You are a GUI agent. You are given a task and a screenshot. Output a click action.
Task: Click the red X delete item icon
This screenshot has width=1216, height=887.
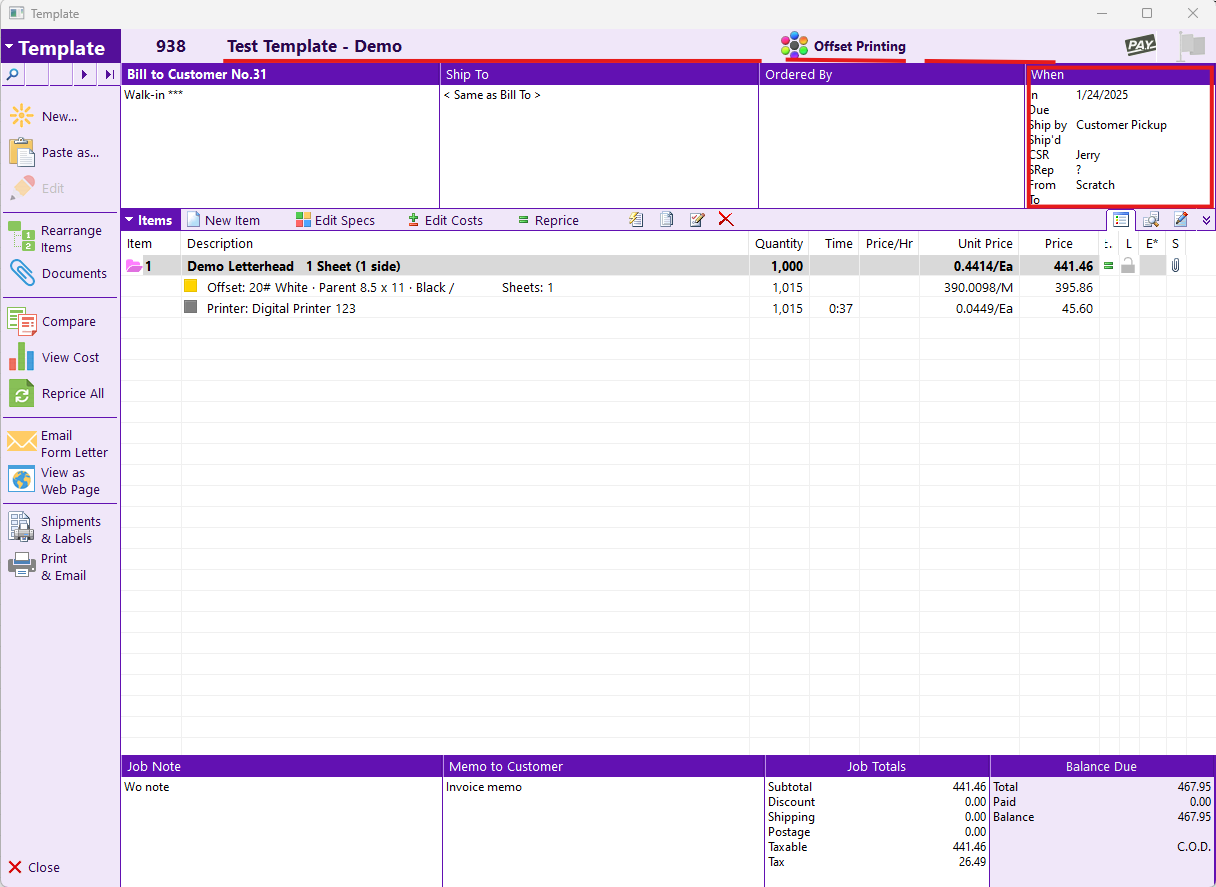(726, 219)
